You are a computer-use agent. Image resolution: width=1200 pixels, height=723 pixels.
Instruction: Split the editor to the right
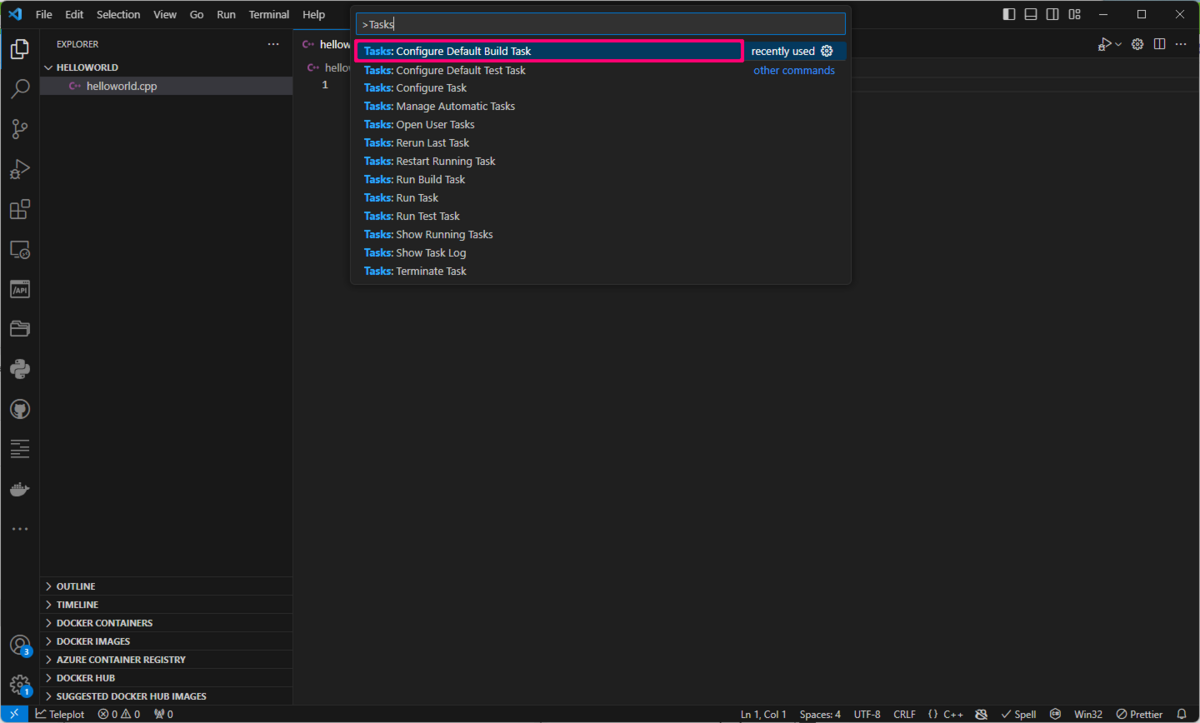pyautogui.click(x=1159, y=44)
